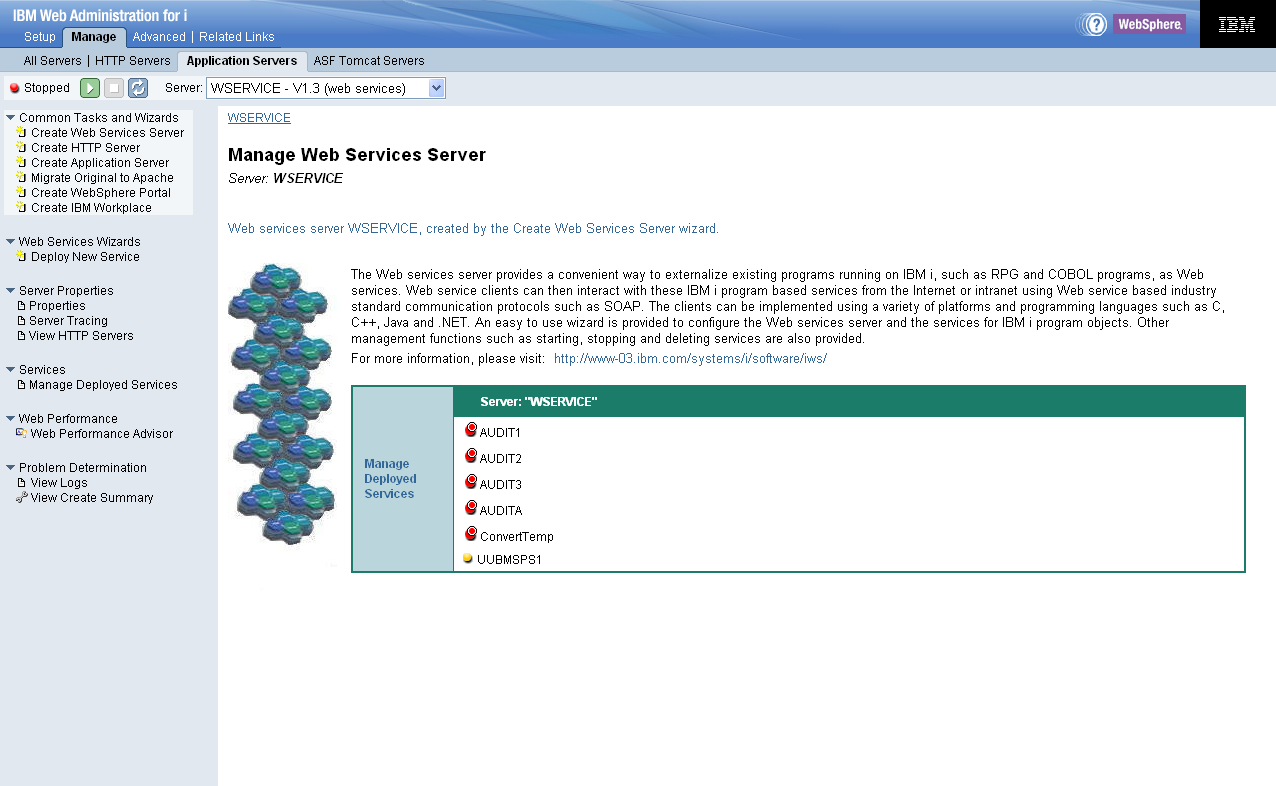1276x786 pixels.
Task: Click the red status icon beside AUDIT2
Action: pyautogui.click(x=471, y=456)
